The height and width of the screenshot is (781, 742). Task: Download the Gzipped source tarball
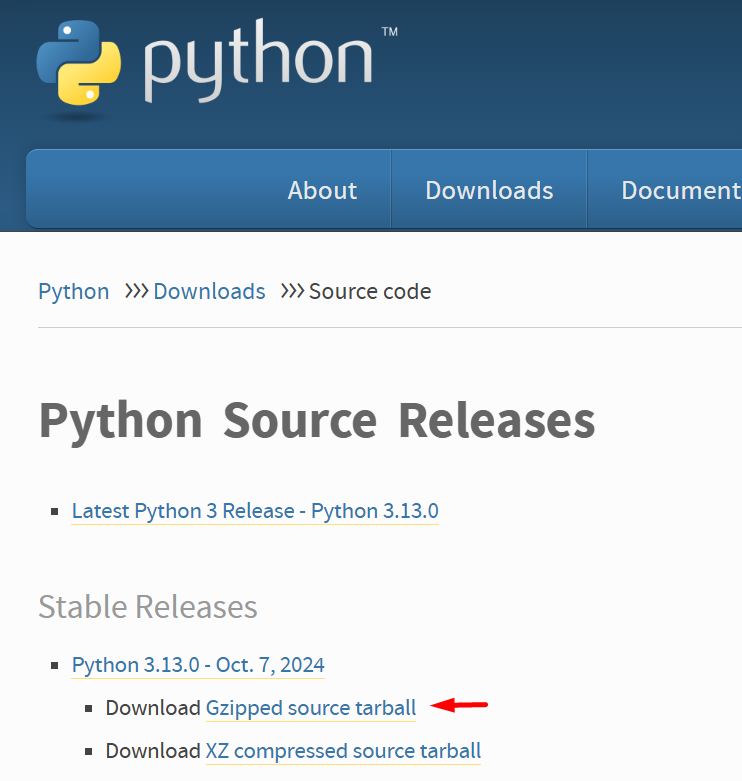pyautogui.click(x=311, y=708)
